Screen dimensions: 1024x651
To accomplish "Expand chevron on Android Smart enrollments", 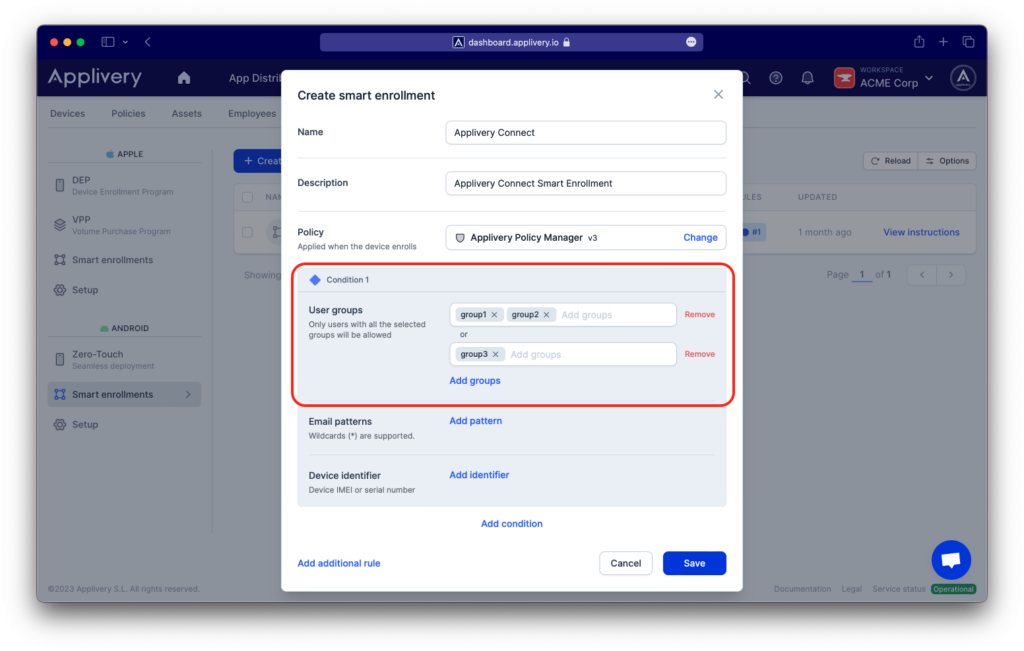I will tap(188, 394).
